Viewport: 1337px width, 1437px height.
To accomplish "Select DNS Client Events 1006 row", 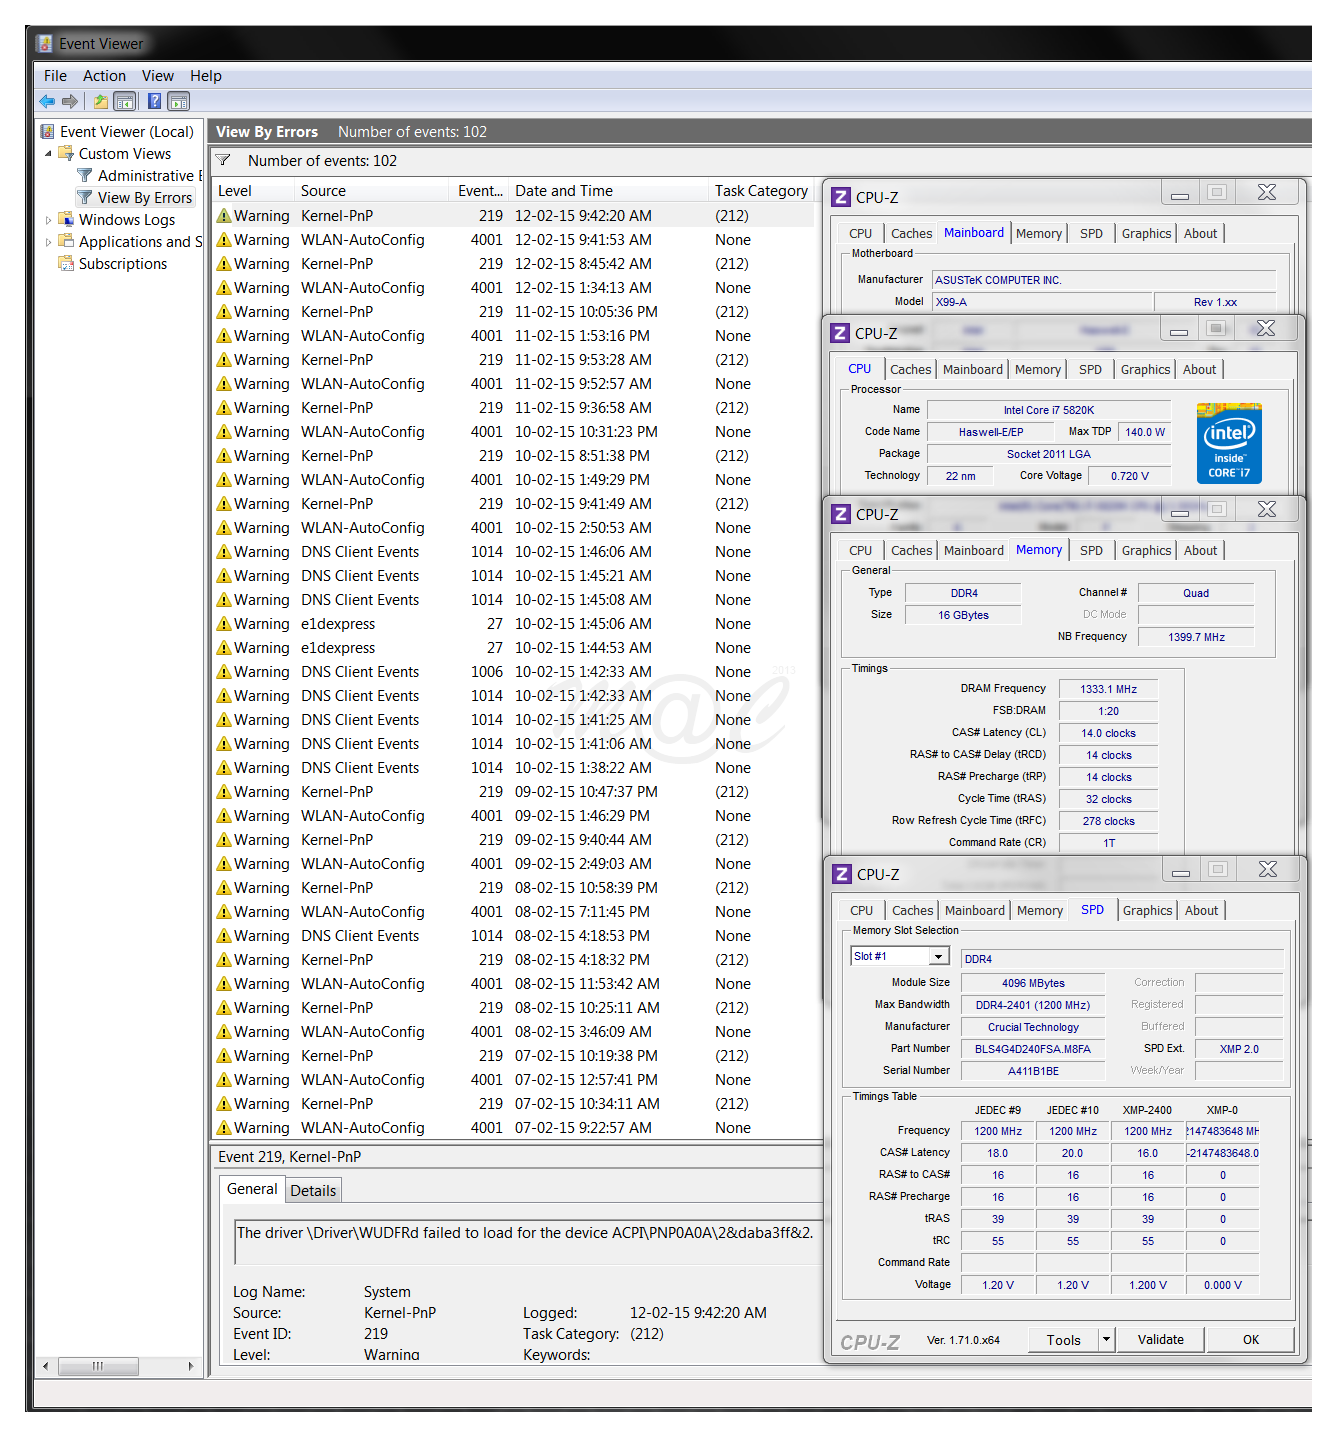I will tap(514, 672).
